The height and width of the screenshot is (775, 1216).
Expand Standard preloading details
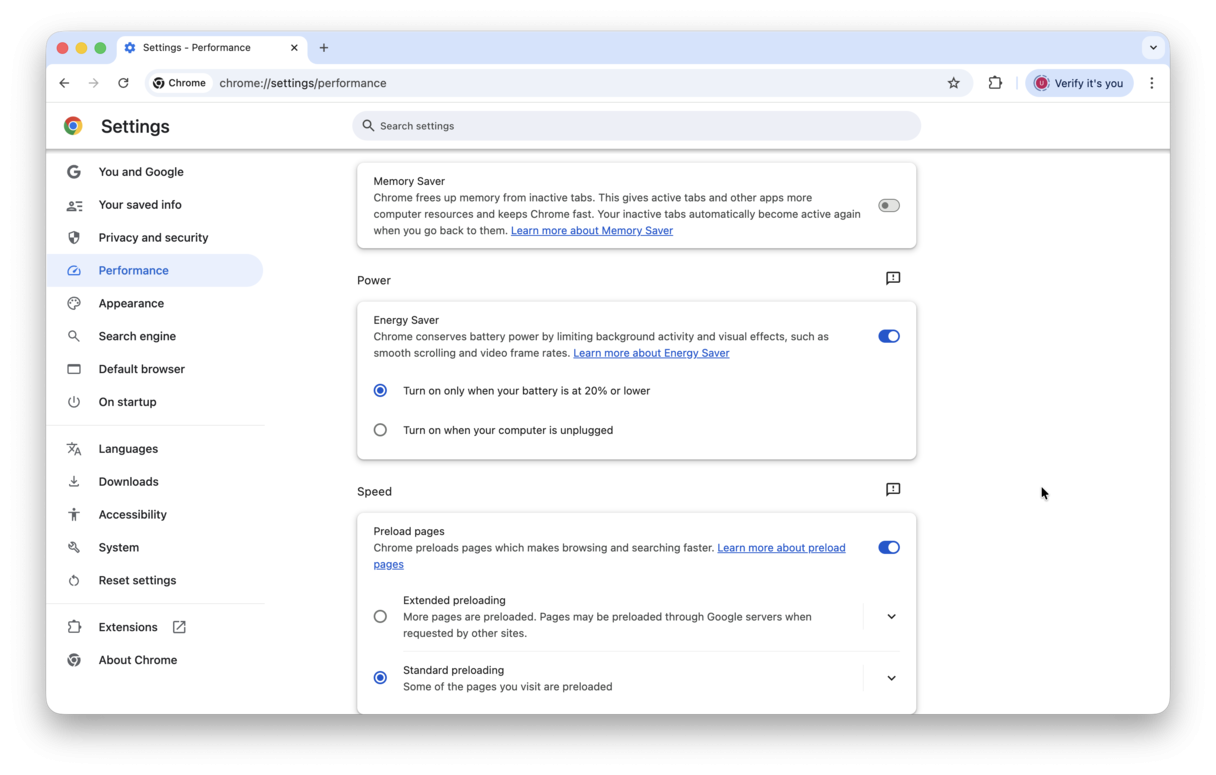point(890,678)
